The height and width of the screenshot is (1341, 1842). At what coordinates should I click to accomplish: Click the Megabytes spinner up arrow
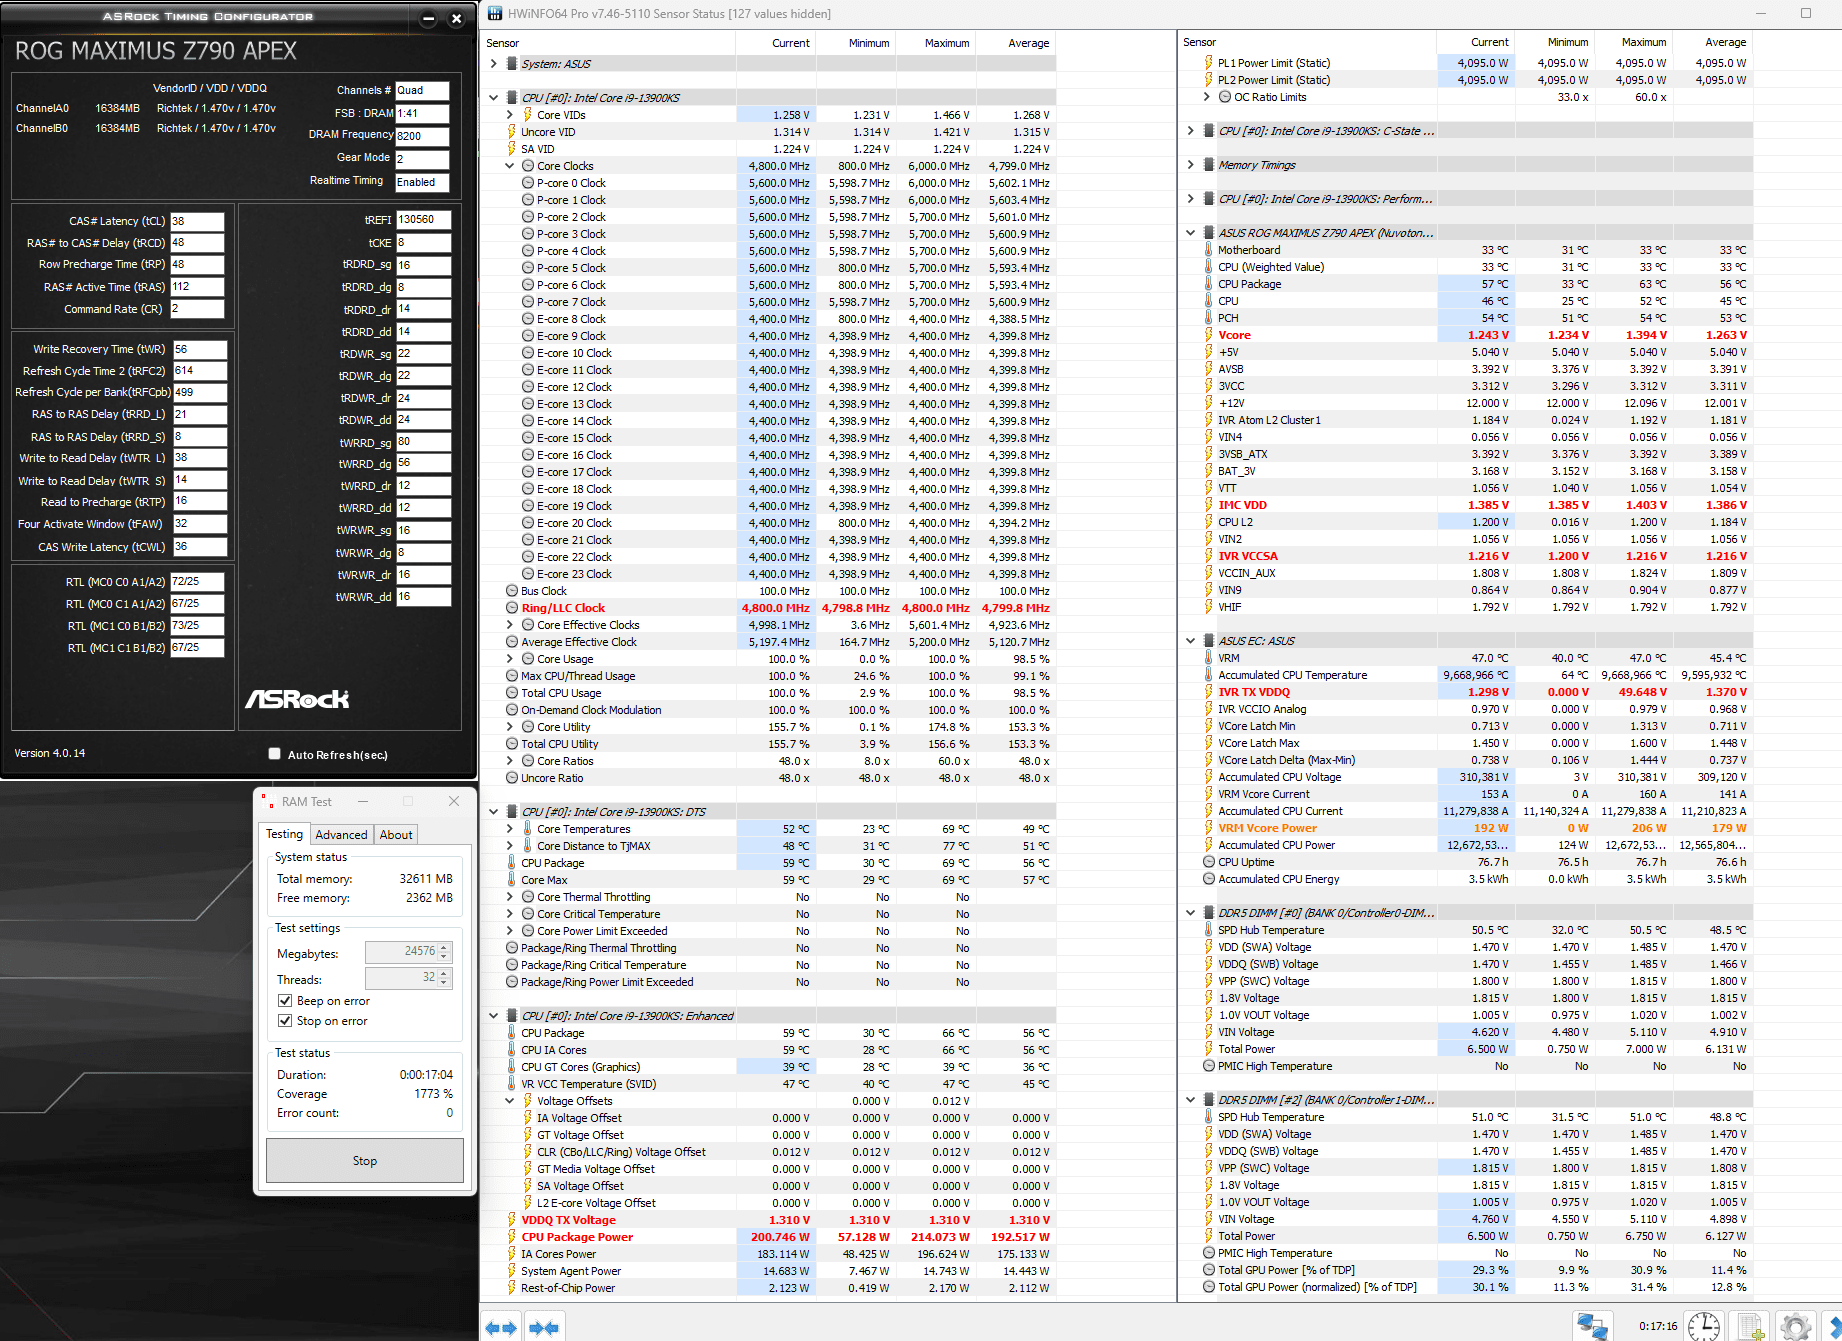(x=445, y=947)
